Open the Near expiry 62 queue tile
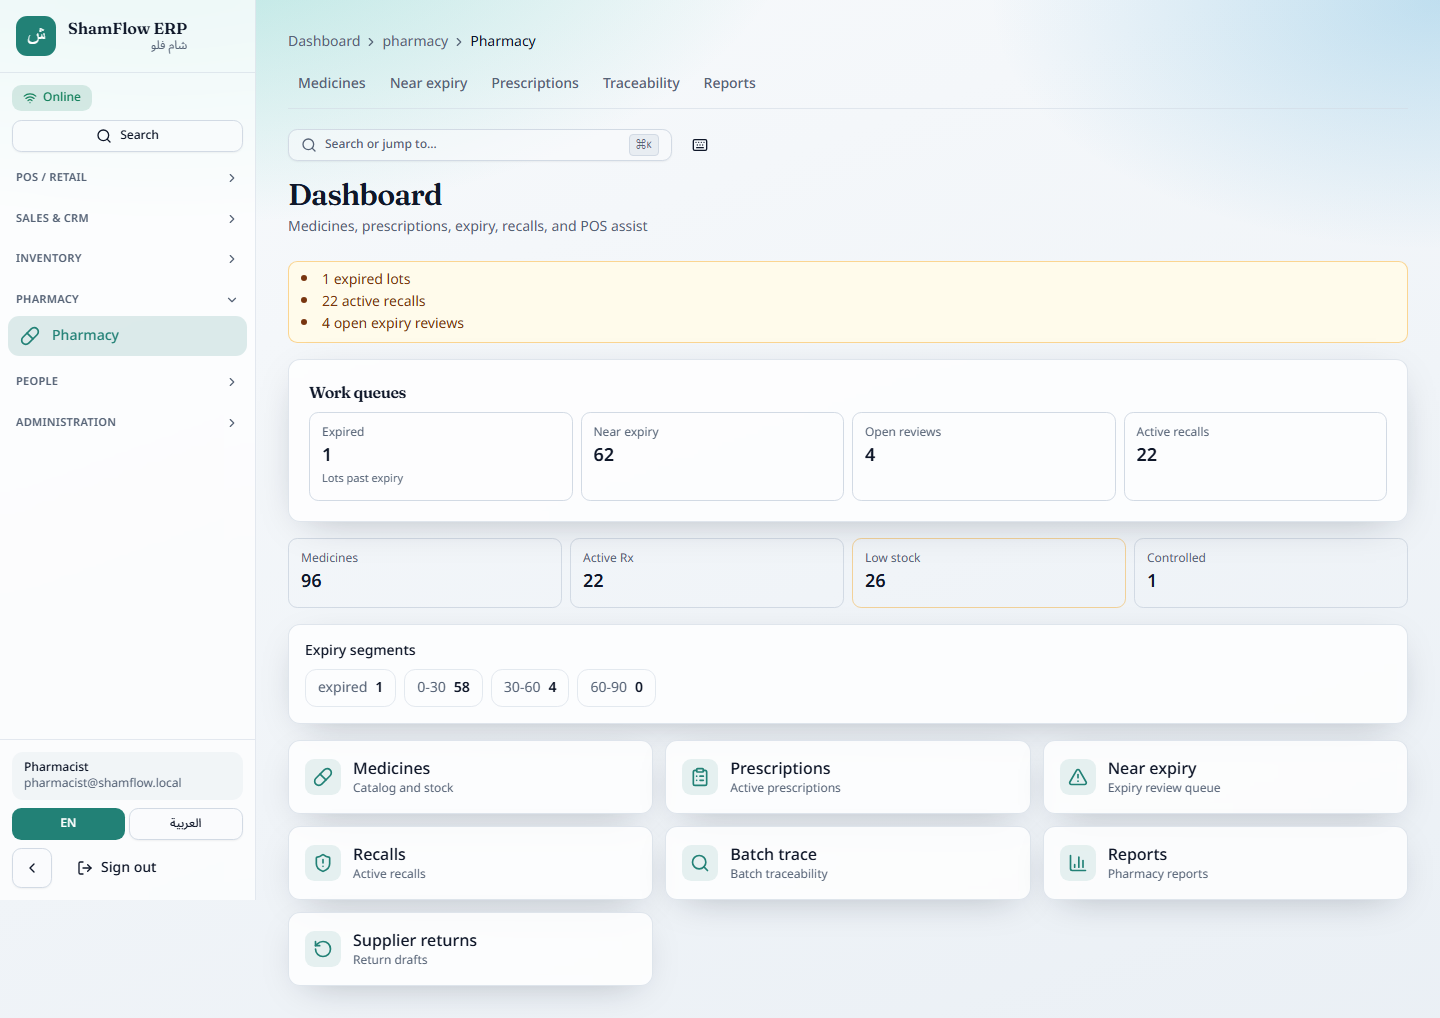 [x=712, y=456]
